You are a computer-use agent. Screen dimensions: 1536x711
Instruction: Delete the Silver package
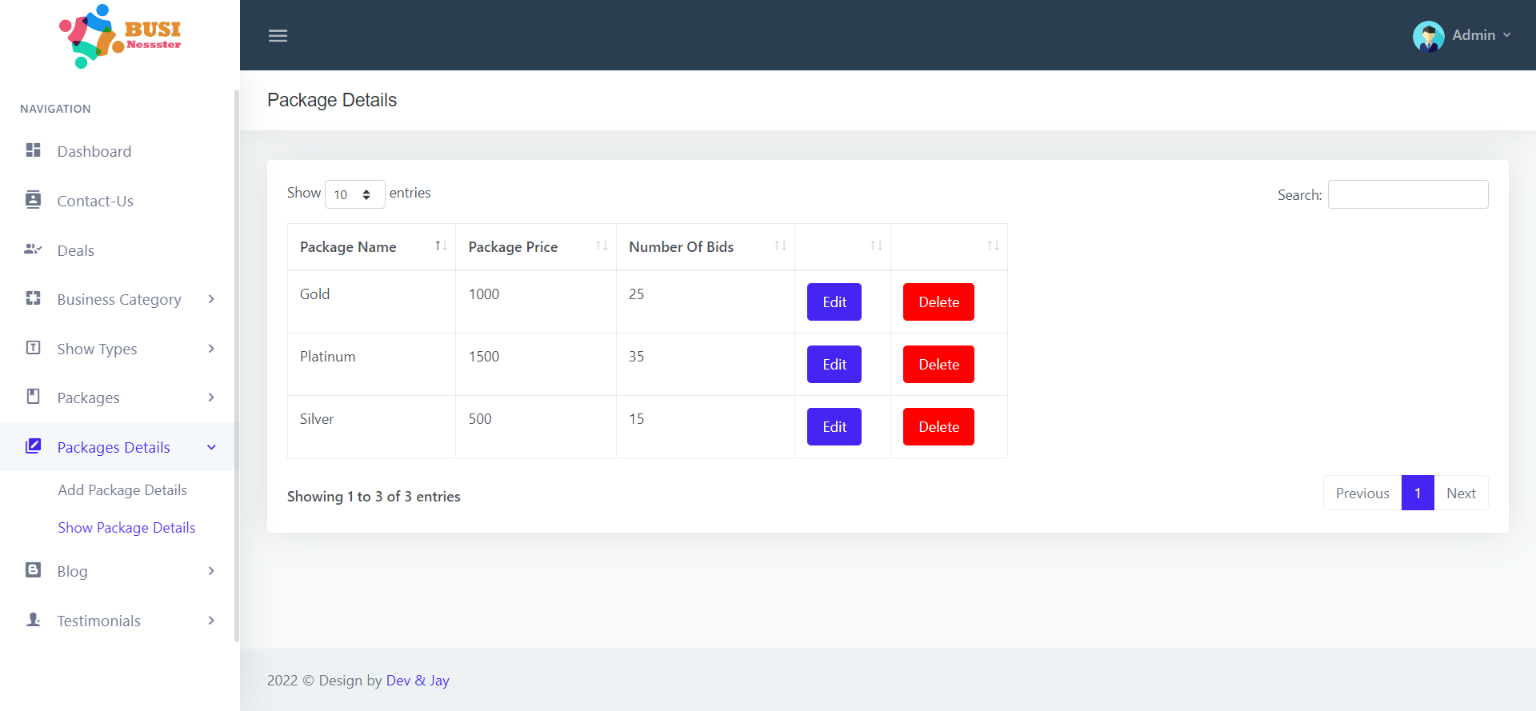938,426
